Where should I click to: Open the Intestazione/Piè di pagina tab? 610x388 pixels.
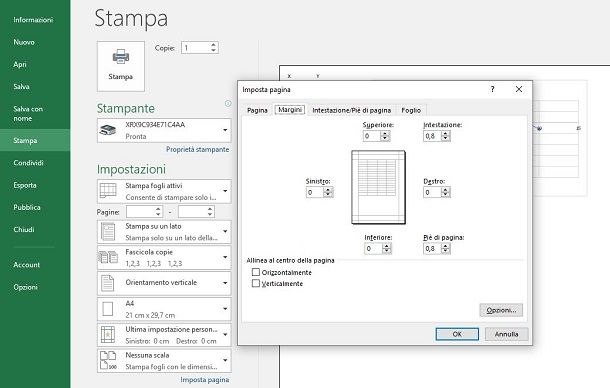351,110
